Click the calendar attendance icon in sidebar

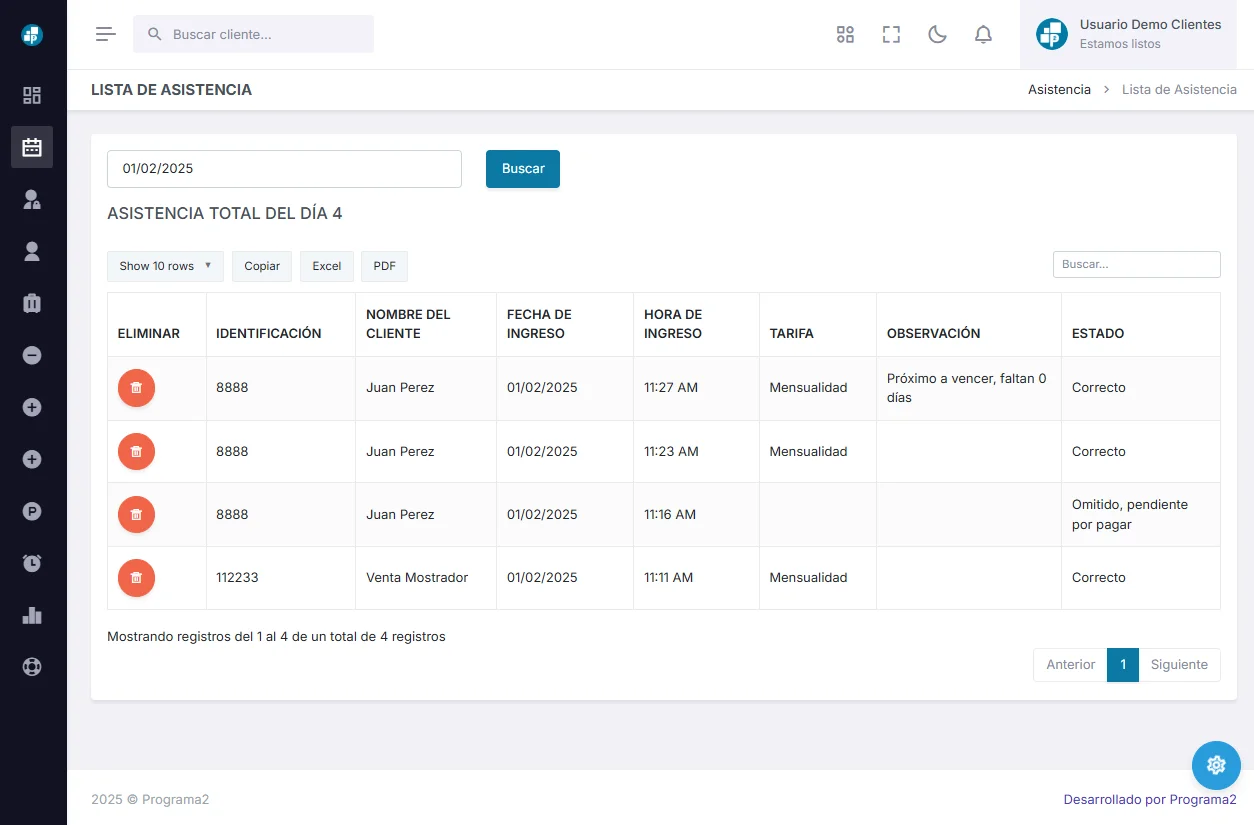32,147
